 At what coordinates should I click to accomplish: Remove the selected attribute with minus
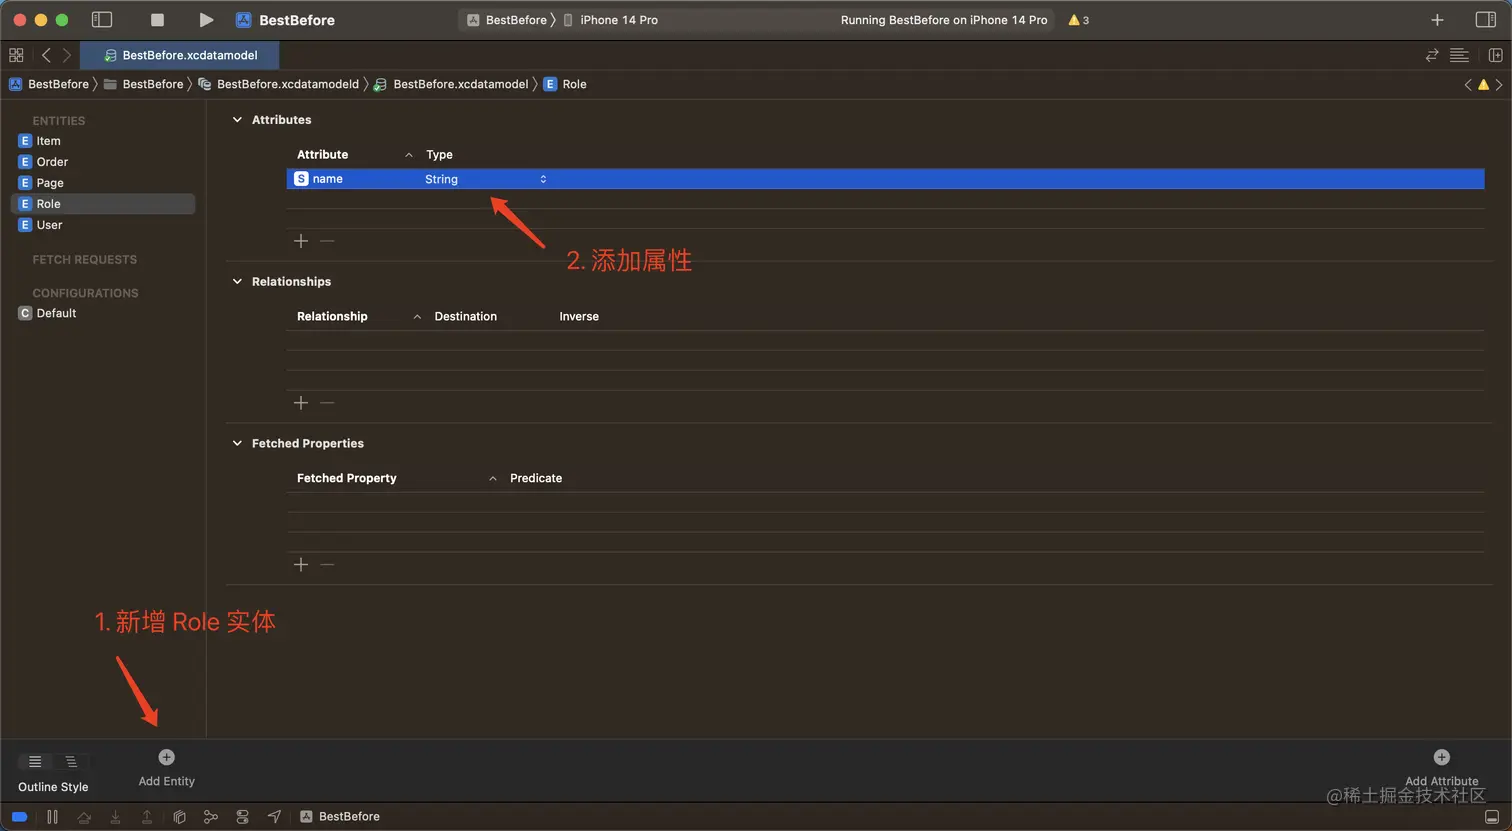pos(327,241)
